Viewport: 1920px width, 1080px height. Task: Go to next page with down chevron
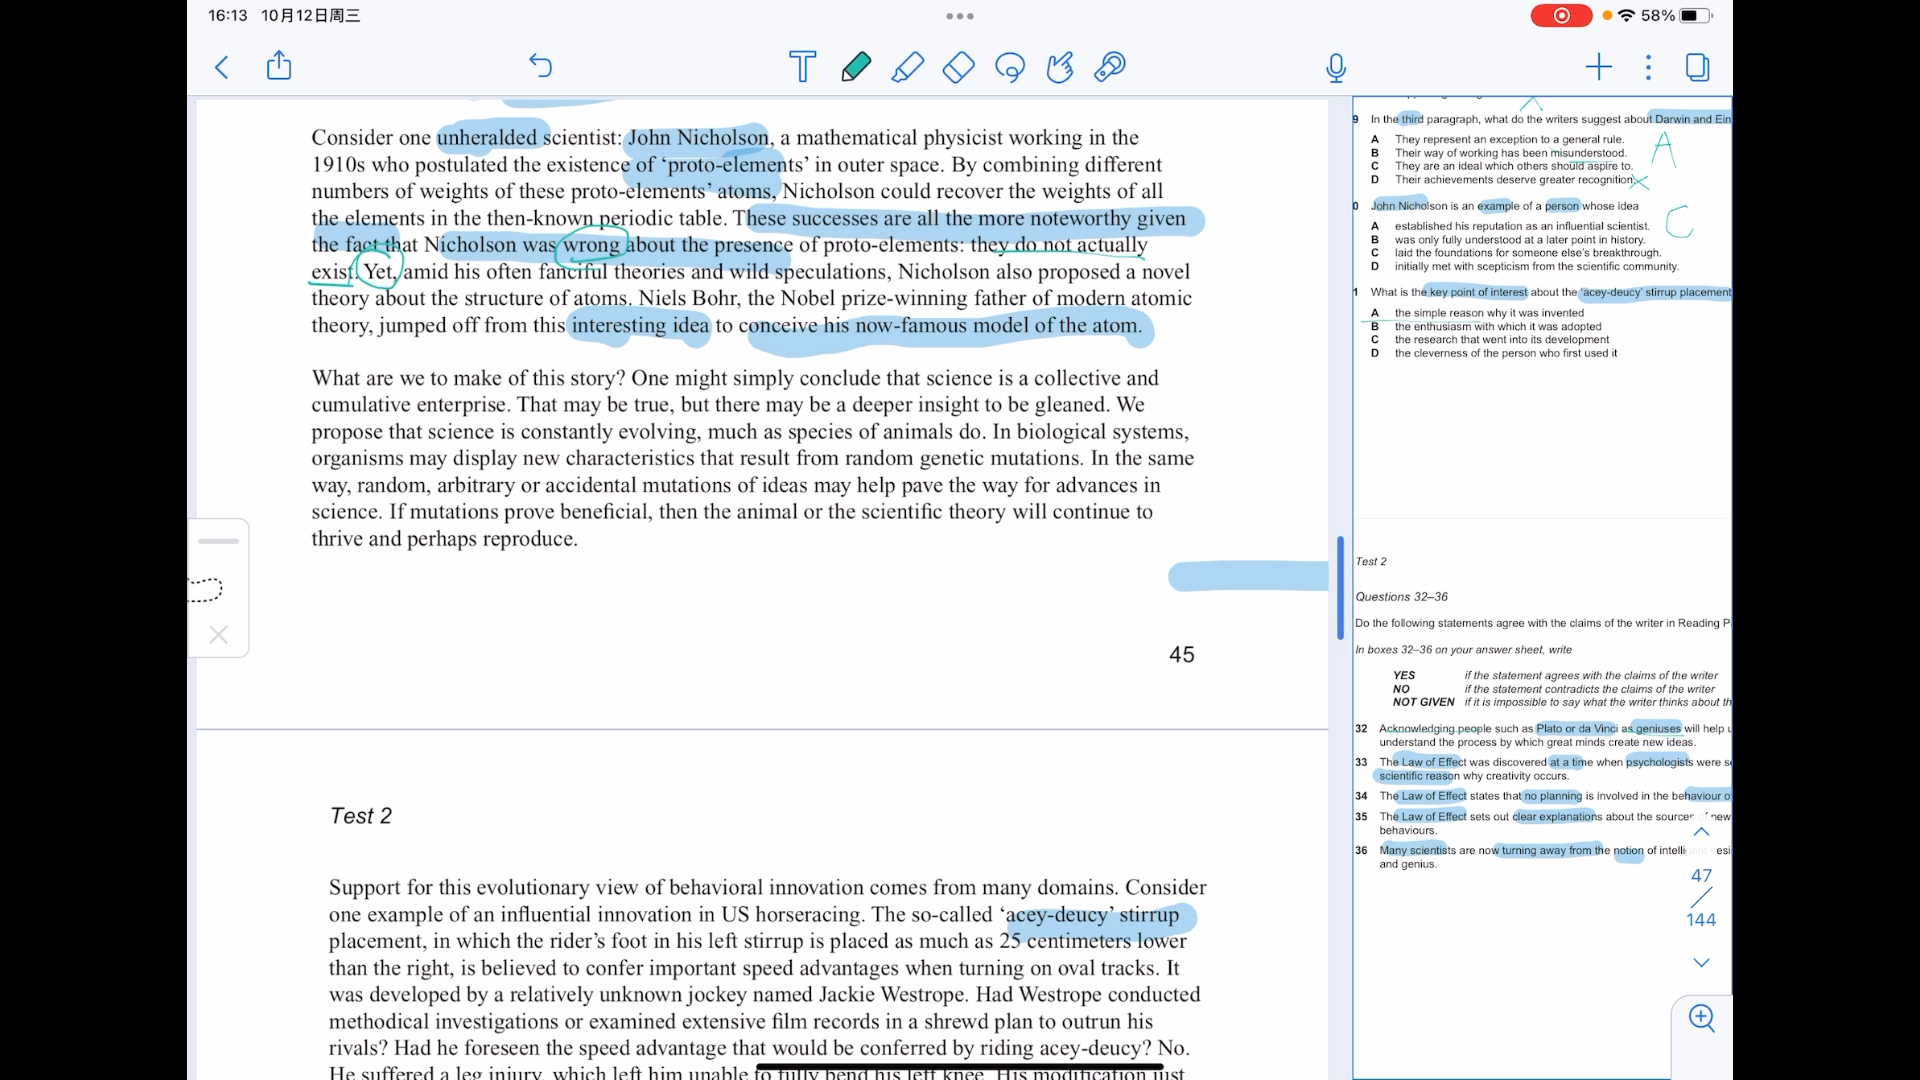click(1701, 962)
